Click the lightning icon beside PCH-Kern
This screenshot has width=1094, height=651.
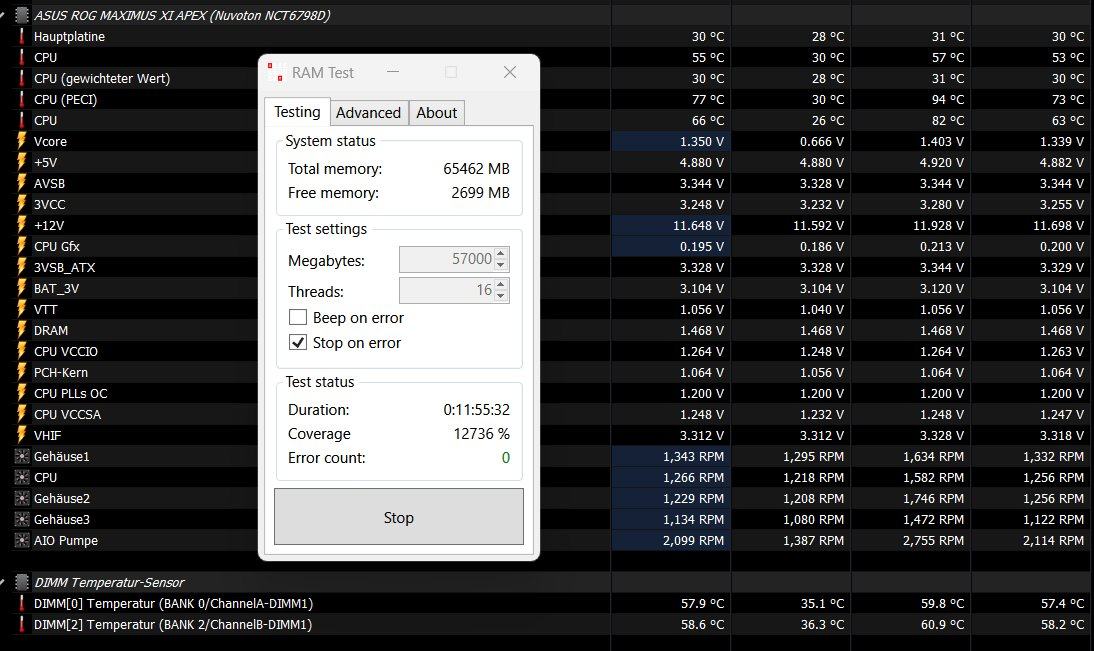[x=22, y=372]
